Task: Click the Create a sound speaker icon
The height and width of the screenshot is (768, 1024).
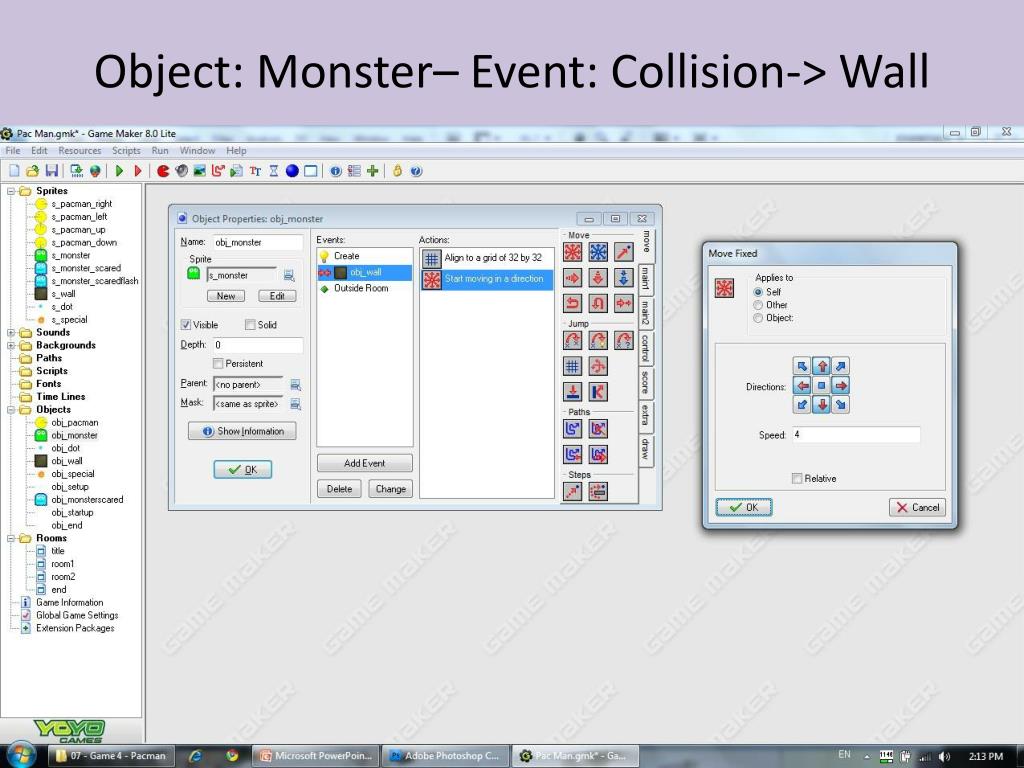Action: click(x=182, y=171)
